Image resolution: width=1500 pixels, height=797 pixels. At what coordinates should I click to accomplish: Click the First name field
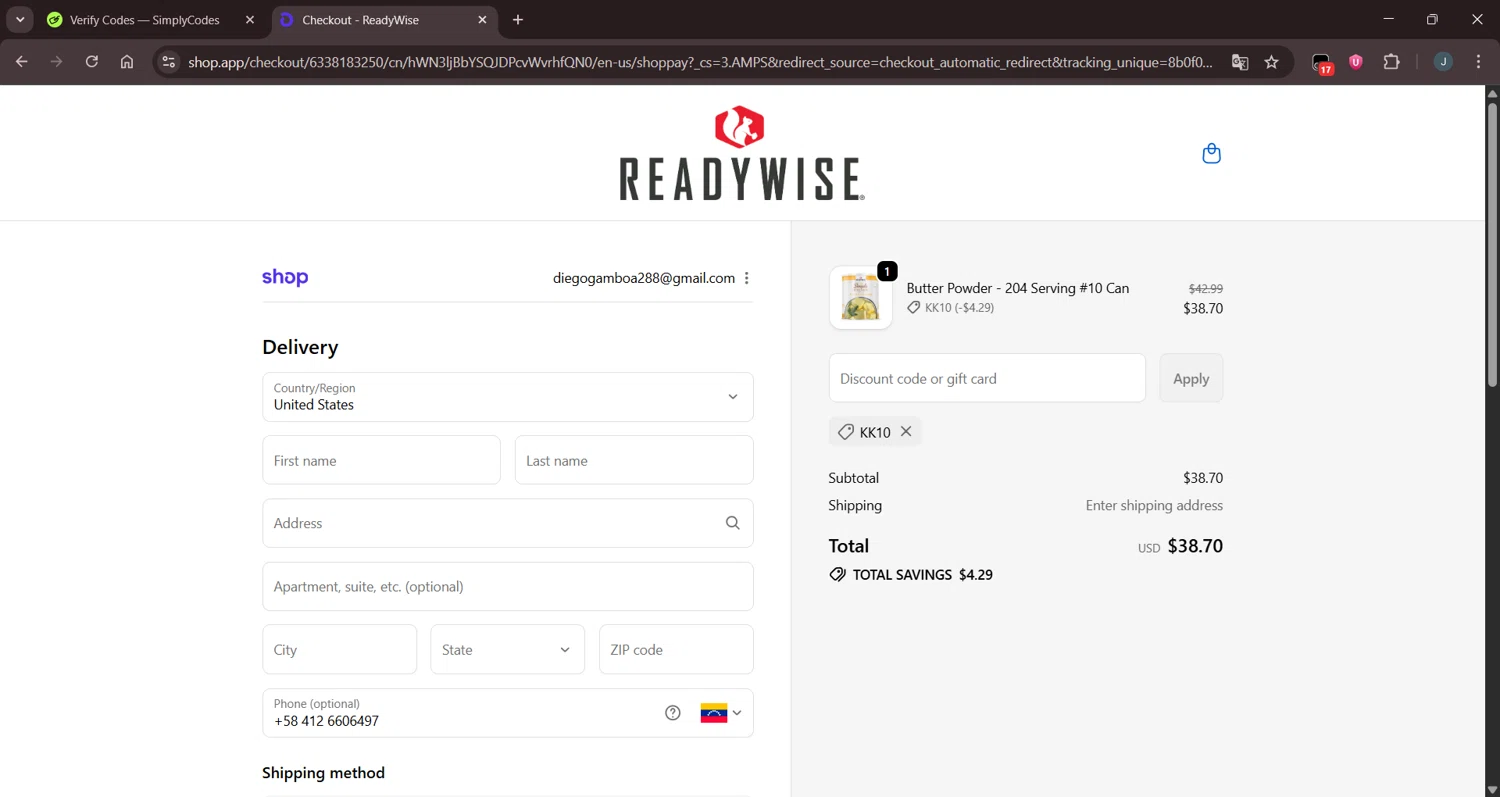[x=381, y=460]
